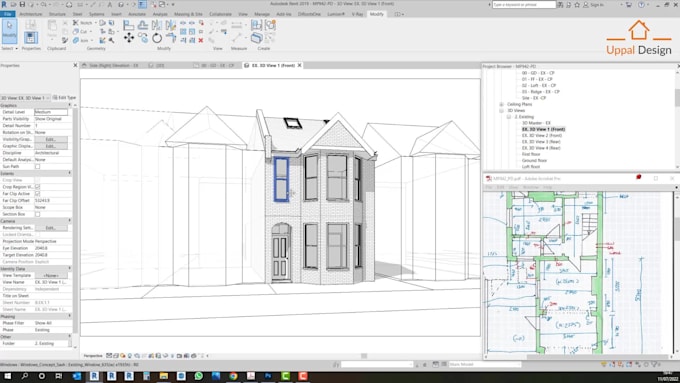Open Google Chrome from the taskbar
This screenshot has width=680, height=383.
[233, 376]
